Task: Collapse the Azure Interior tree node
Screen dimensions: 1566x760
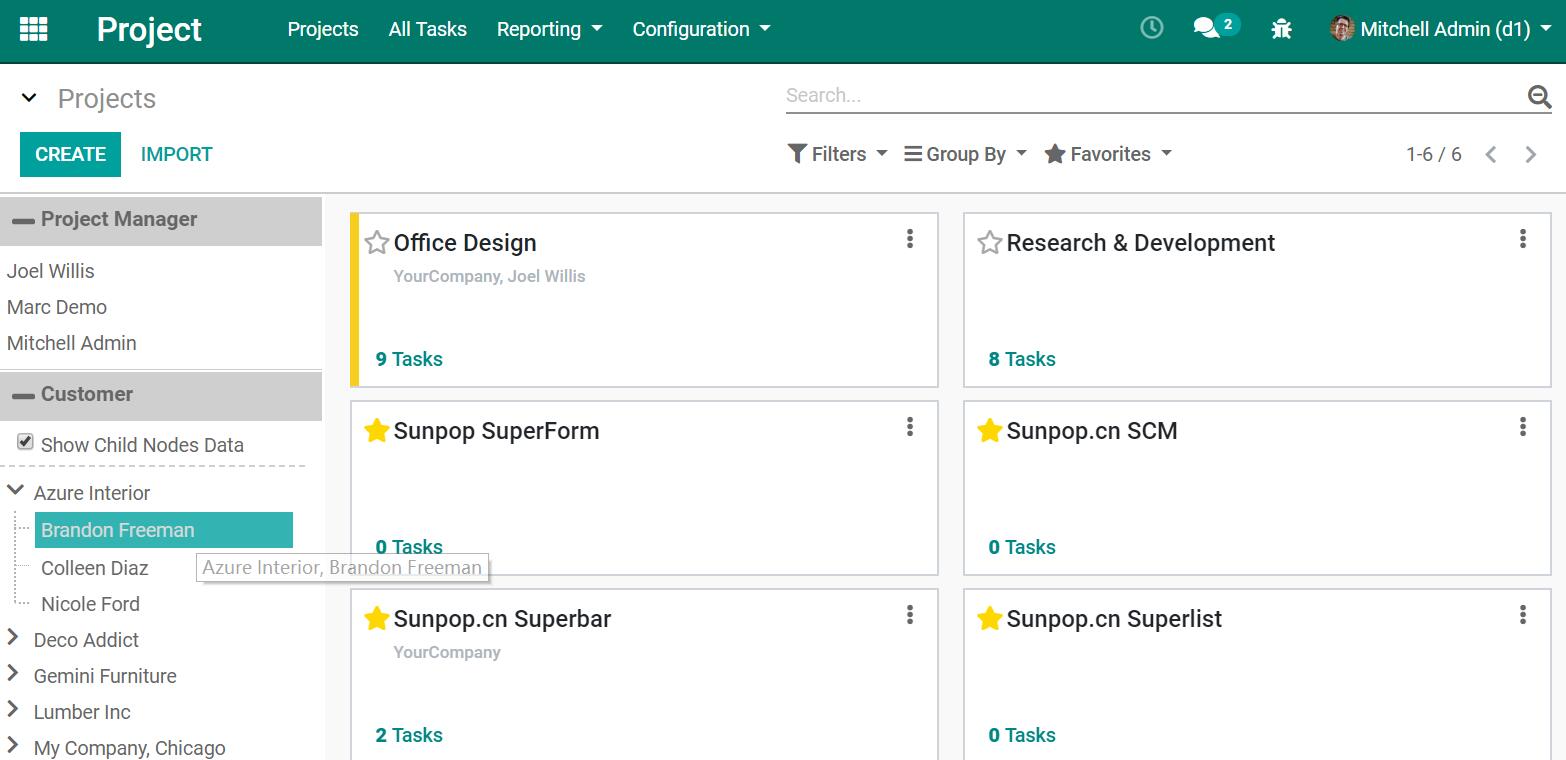Action: tap(15, 491)
